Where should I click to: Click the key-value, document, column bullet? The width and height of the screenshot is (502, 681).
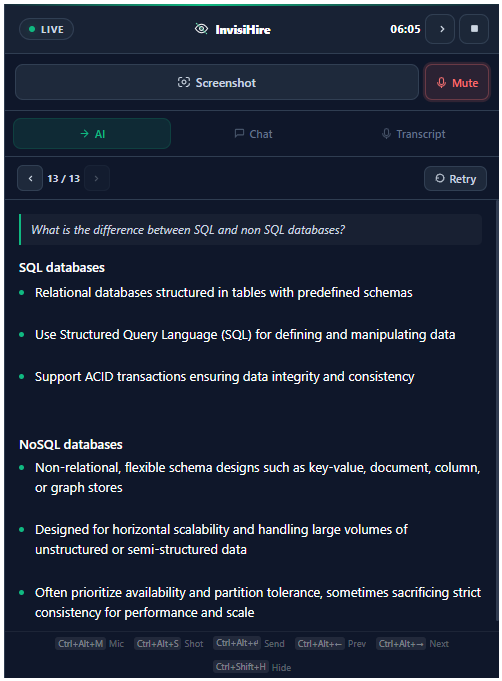(x=258, y=477)
